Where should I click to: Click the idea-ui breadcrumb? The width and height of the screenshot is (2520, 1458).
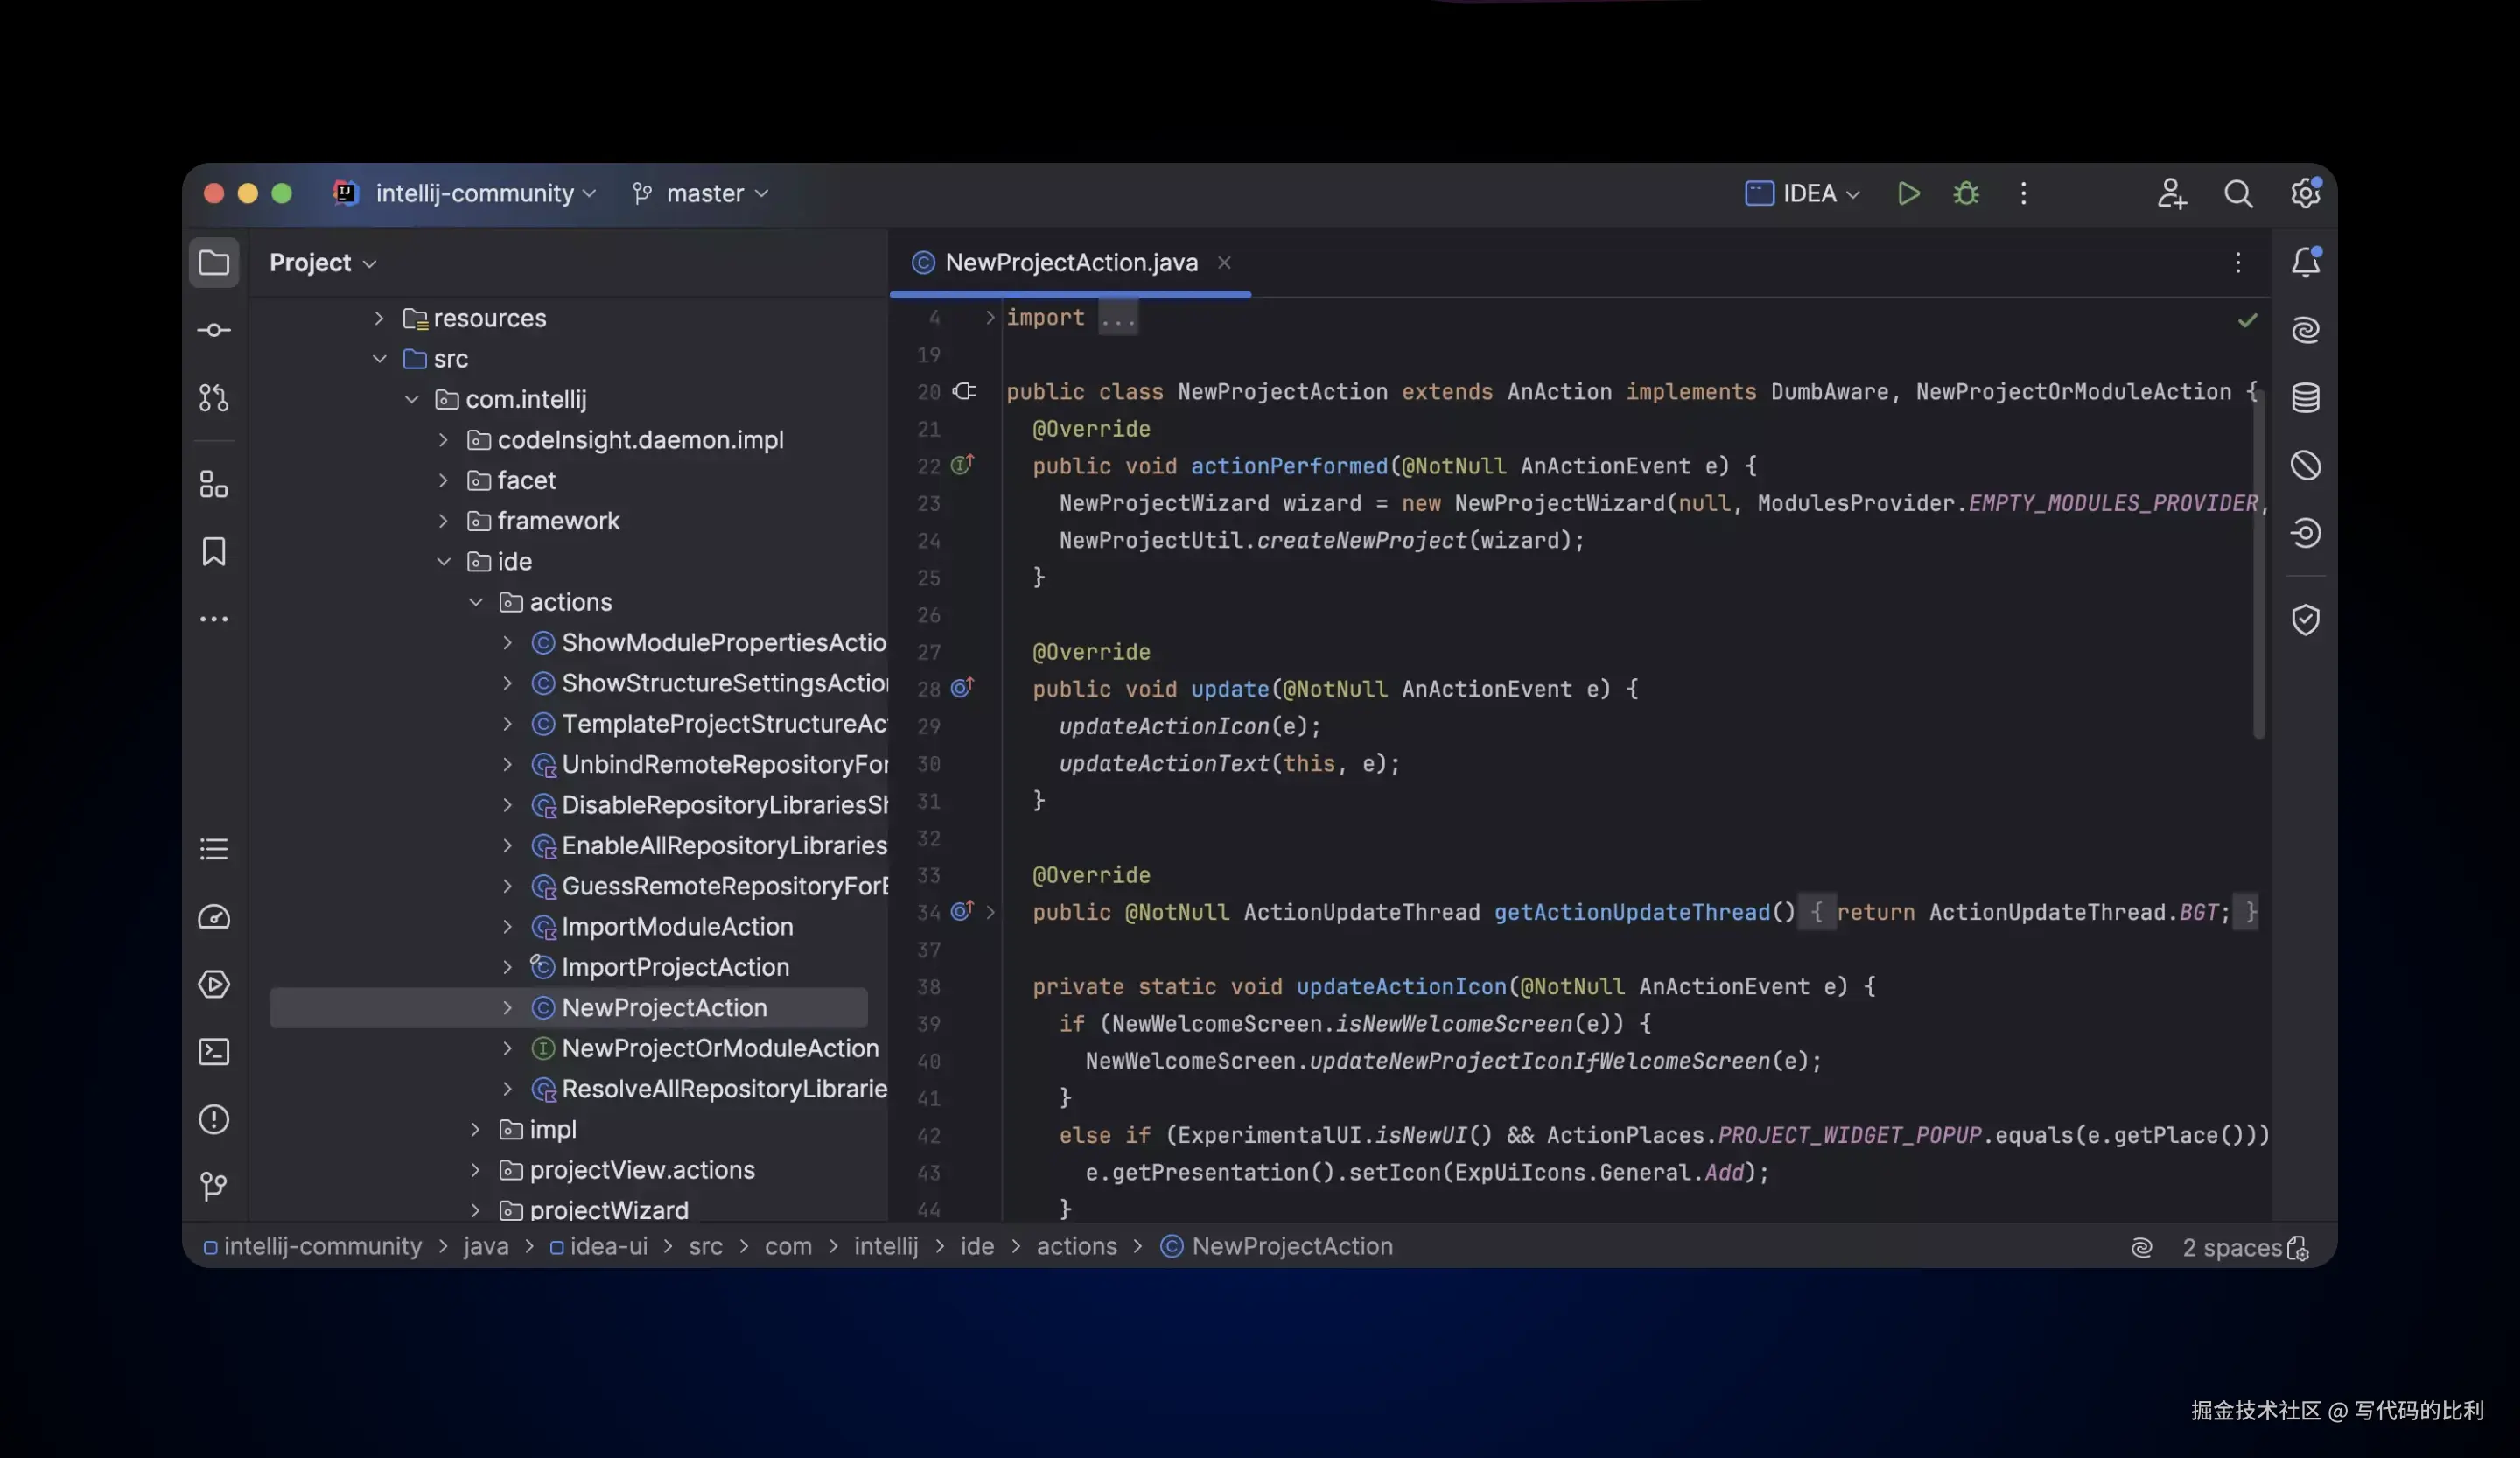click(608, 1246)
